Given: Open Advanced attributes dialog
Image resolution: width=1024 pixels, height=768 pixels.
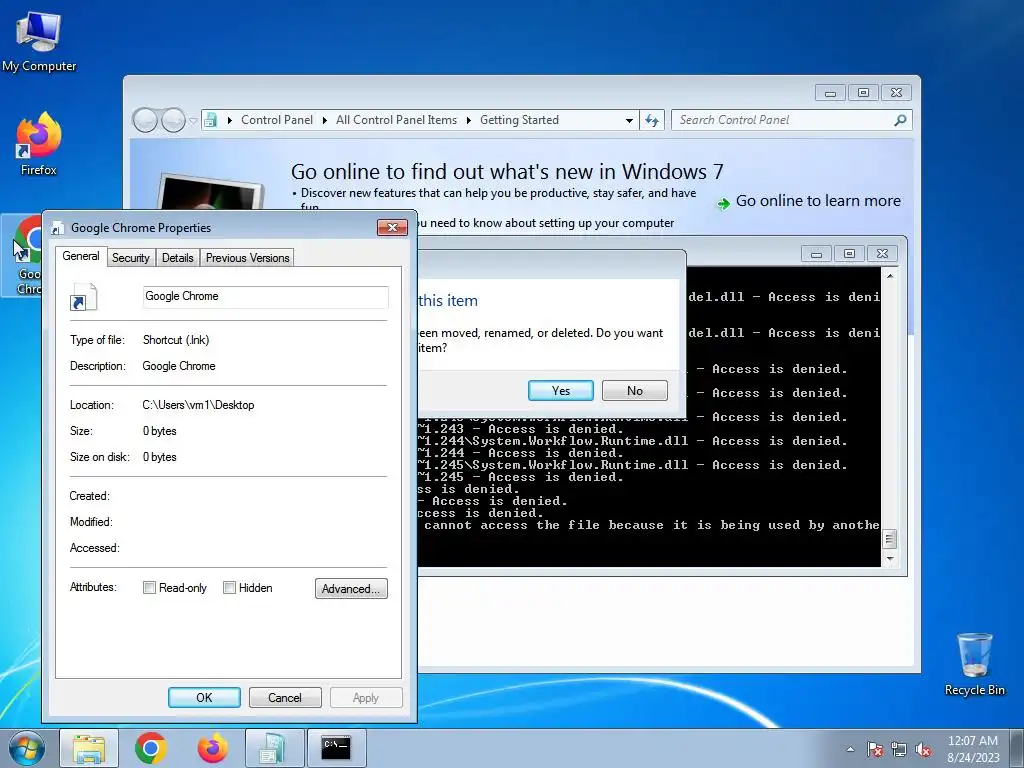Looking at the screenshot, I should (x=351, y=588).
